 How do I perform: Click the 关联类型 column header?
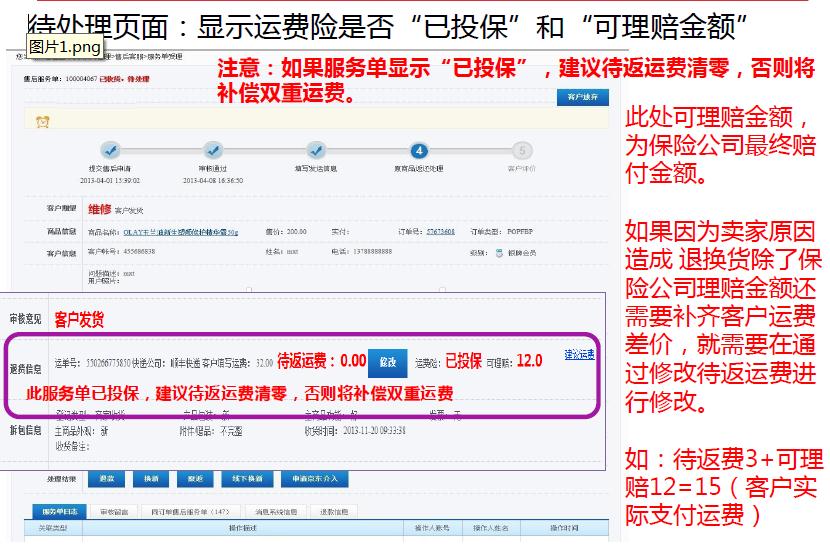(x=53, y=528)
